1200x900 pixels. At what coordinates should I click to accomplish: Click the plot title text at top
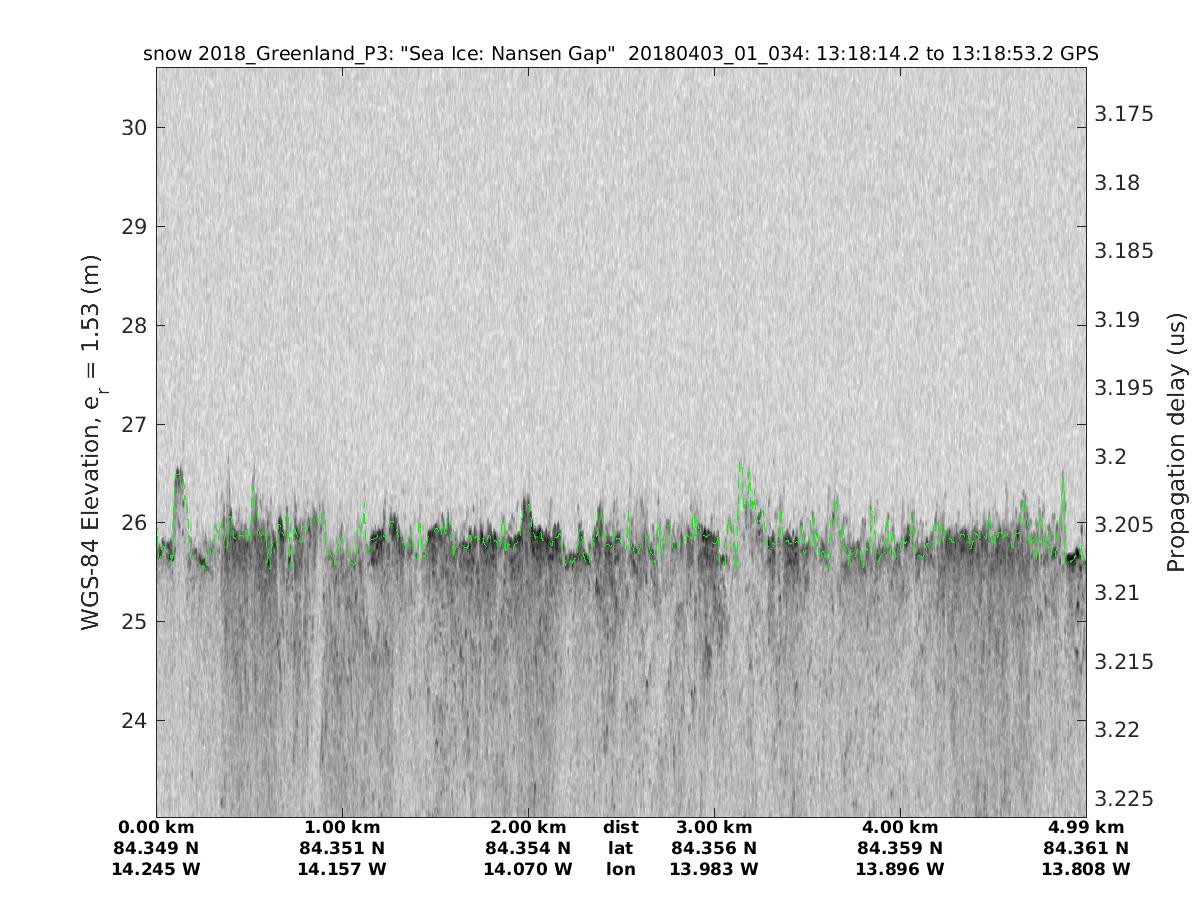621,54
